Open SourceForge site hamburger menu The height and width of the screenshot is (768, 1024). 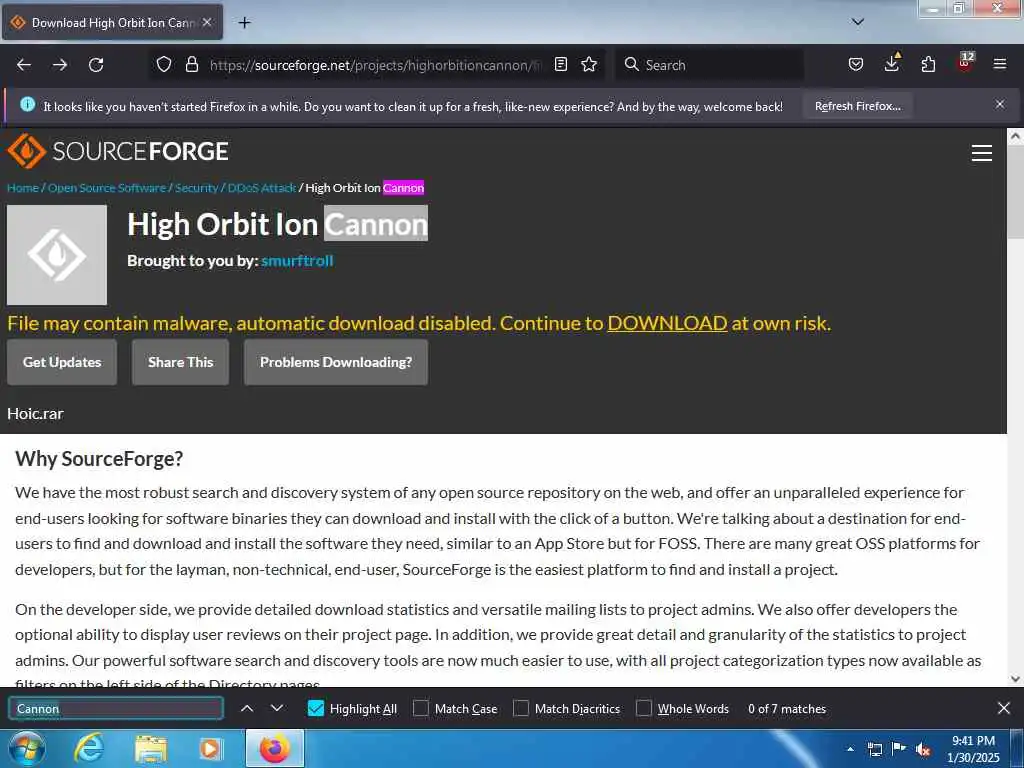(982, 153)
